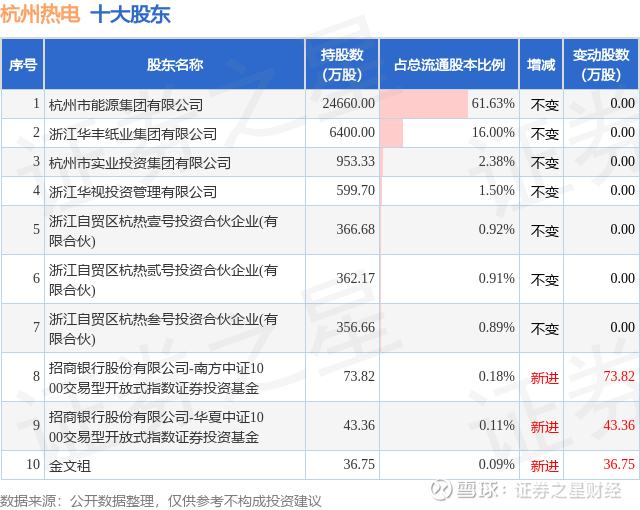Select 浙江自贸区杭热叁号投资合伙企业 name cell
This screenshot has height=510, width=640.
(x=175, y=328)
